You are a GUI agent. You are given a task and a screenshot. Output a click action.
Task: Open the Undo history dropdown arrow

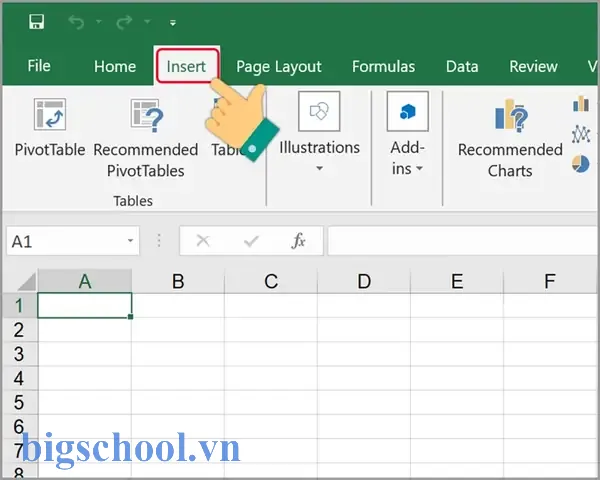99,22
